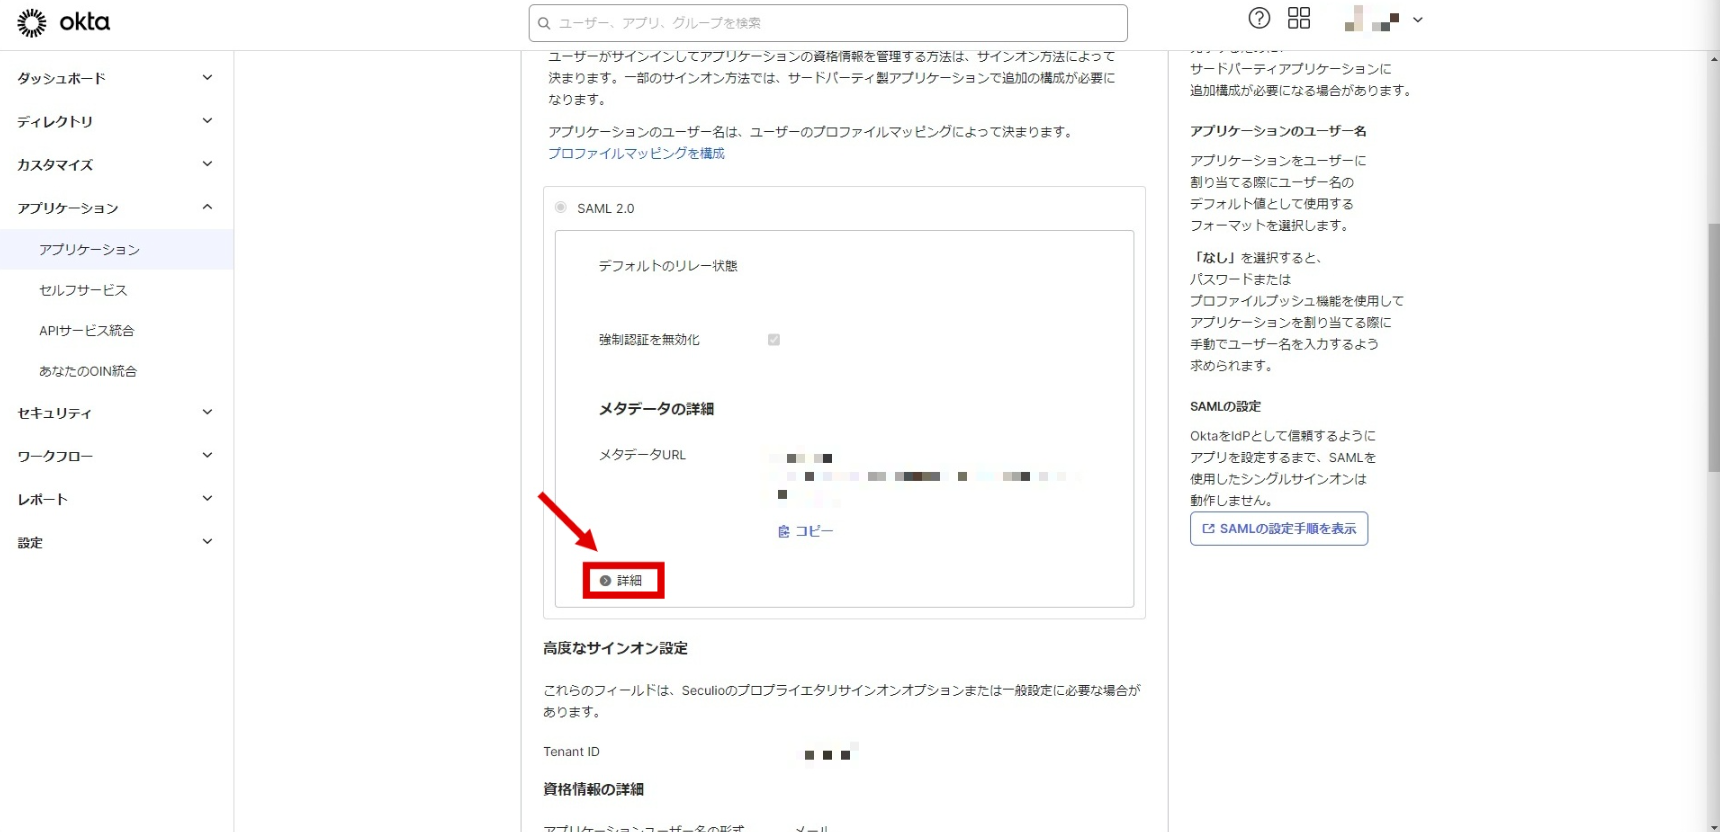Screen dimensions: 1720x832
Task: Open the プロファイルマッピングを構成 link
Action: [x=636, y=153]
